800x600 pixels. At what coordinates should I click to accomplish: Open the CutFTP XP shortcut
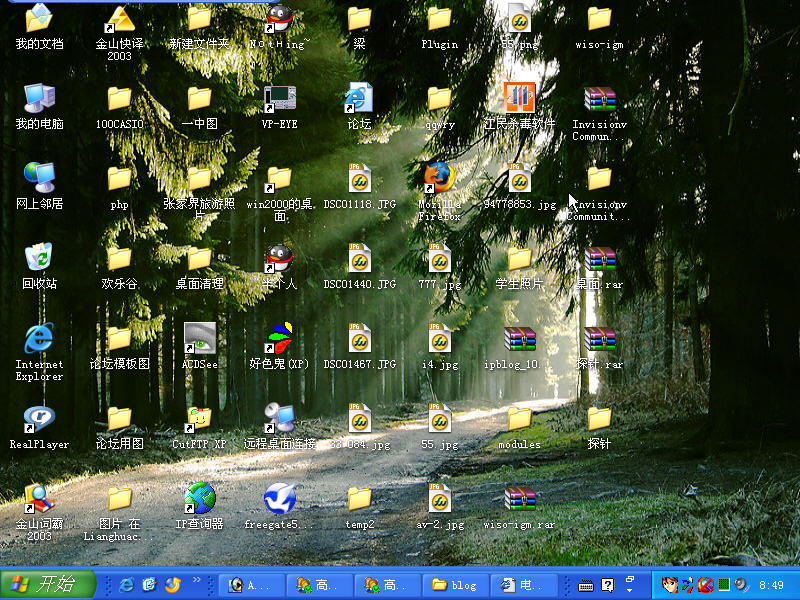click(199, 420)
